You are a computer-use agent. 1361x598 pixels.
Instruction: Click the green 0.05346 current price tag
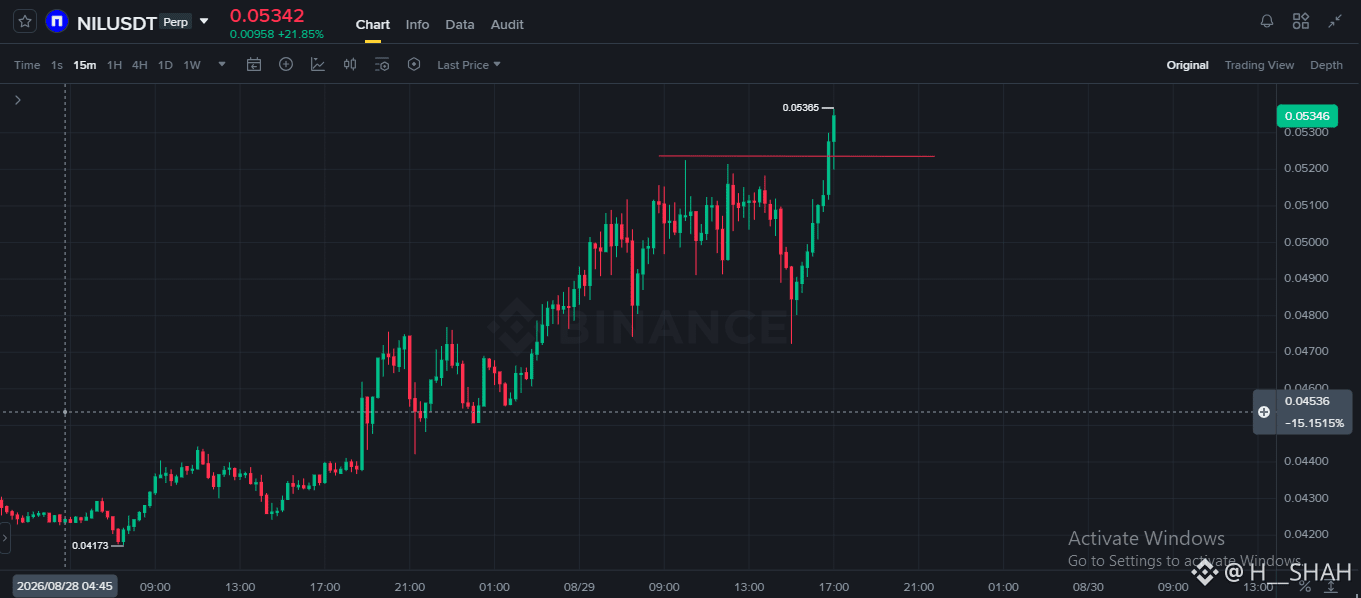pyautogui.click(x=1305, y=116)
